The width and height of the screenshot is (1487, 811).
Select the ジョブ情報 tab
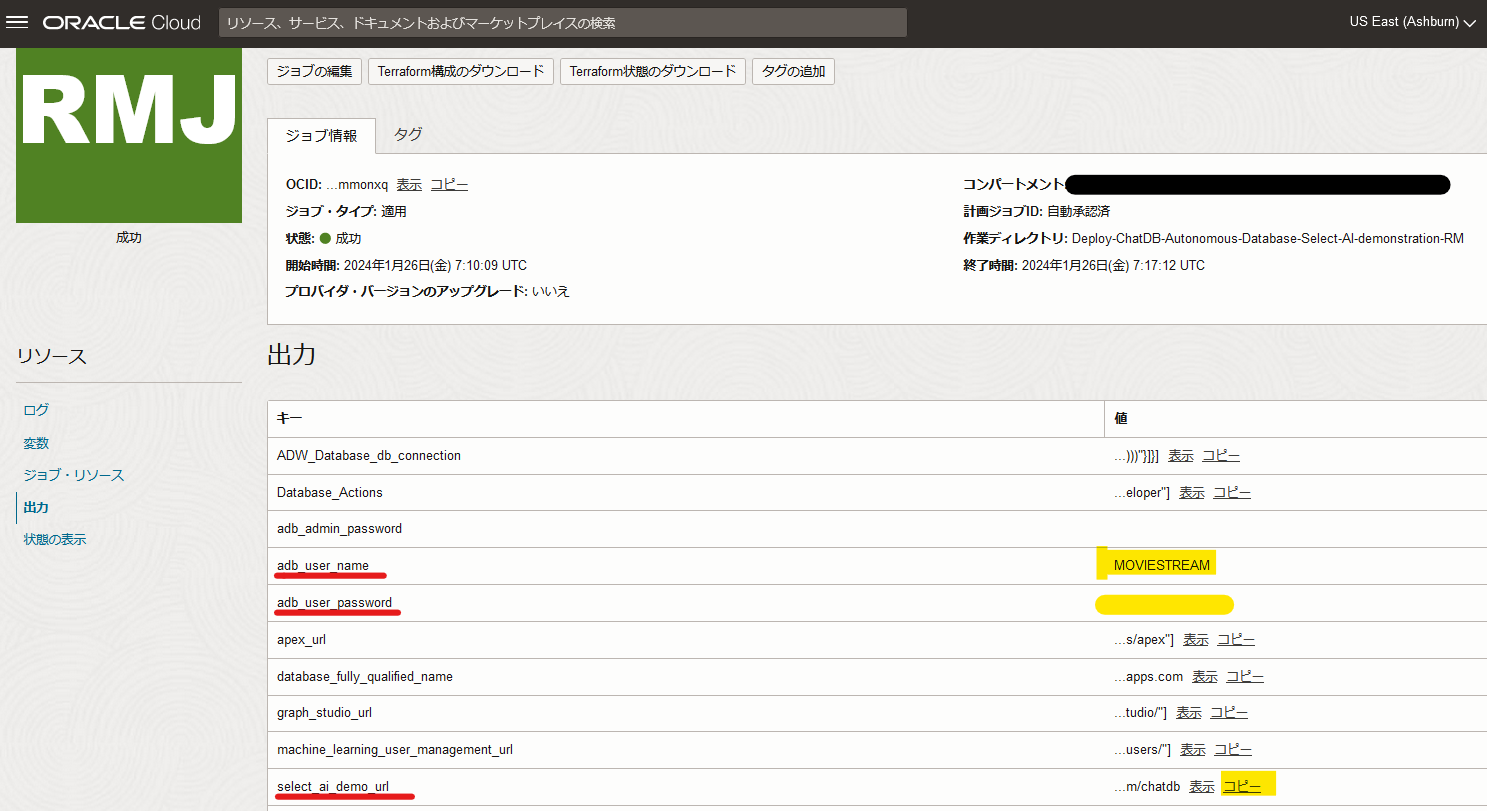[321, 136]
